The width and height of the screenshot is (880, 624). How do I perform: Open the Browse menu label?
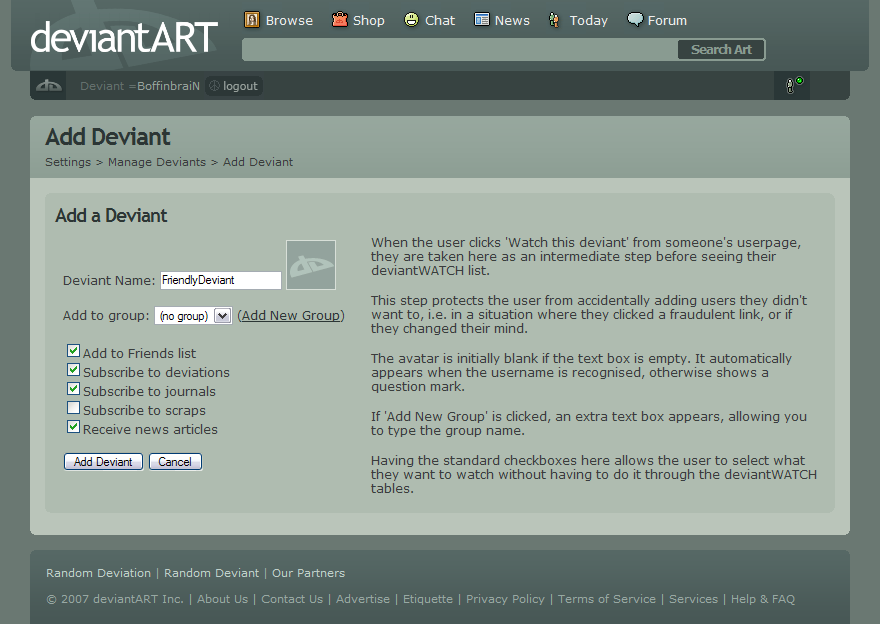(289, 20)
